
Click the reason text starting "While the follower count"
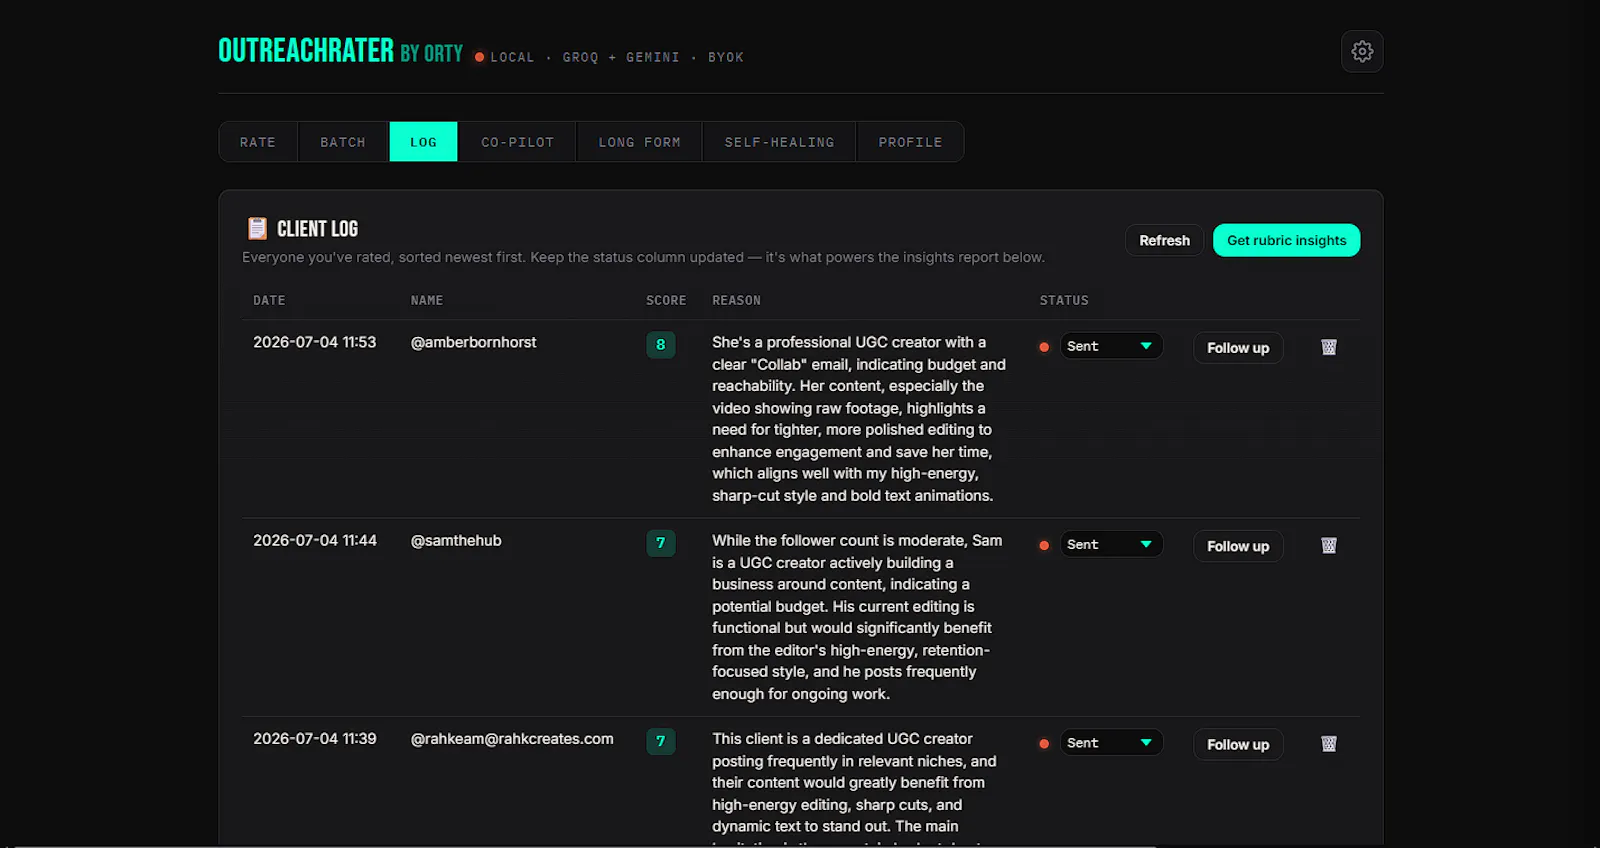[x=857, y=617]
